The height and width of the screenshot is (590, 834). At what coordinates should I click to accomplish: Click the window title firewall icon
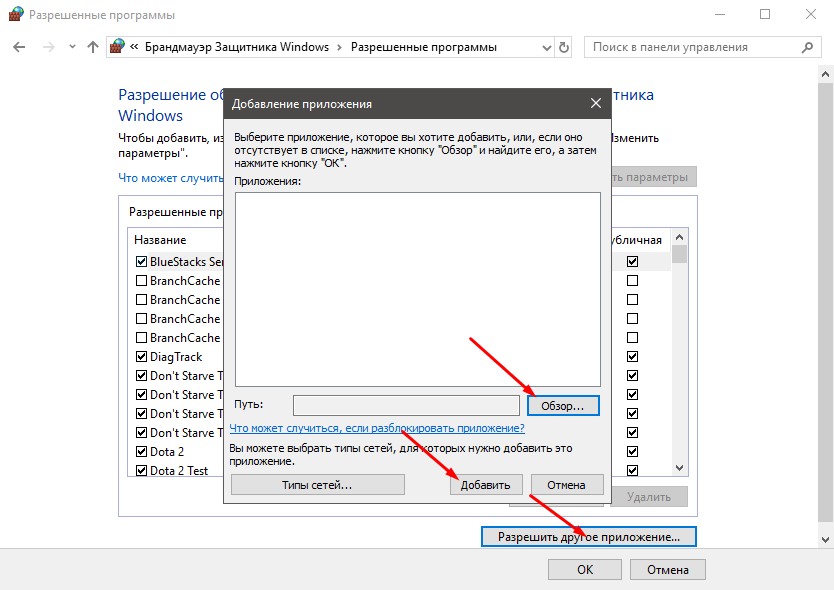[x=16, y=14]
